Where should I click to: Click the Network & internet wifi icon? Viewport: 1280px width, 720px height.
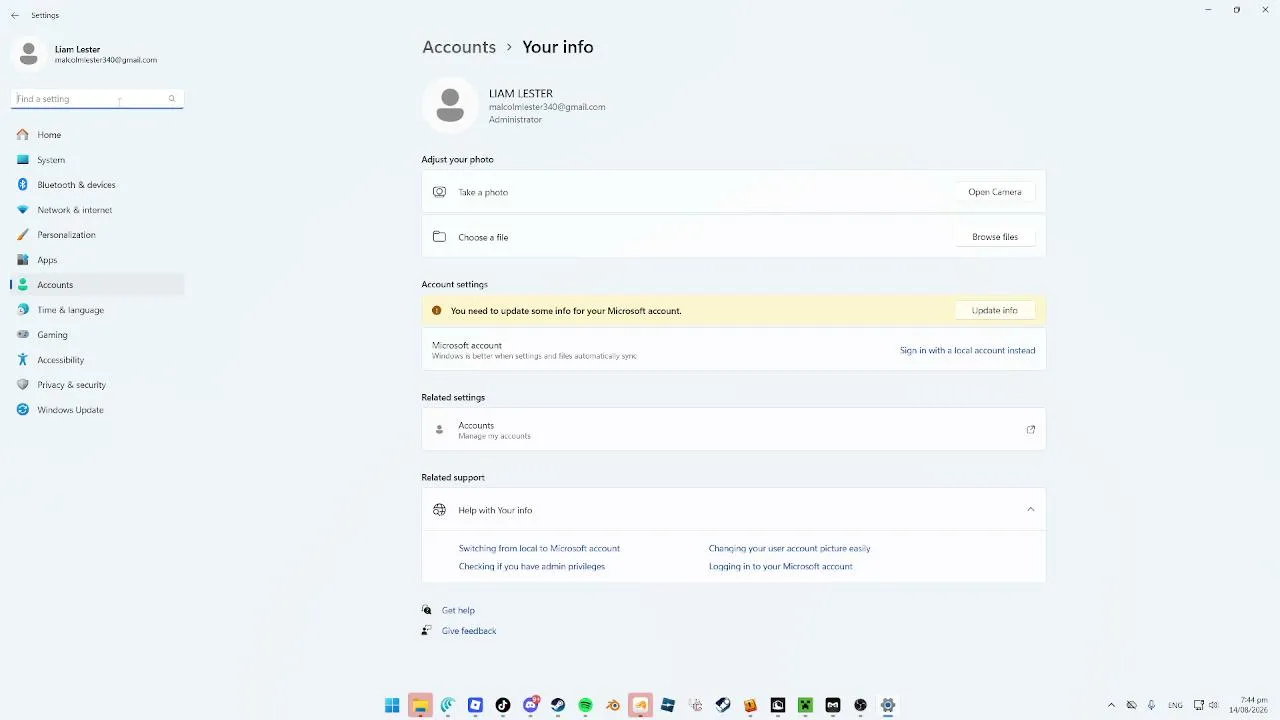[23, 209]
